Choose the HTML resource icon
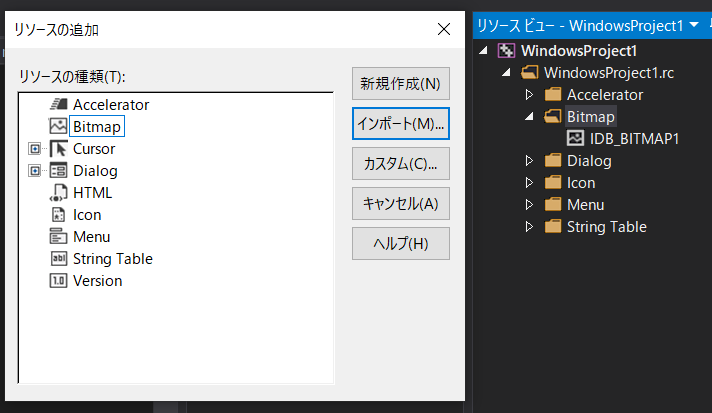Image resolution: width=712 pixels, height=413 pixels. tap(58, 192)
